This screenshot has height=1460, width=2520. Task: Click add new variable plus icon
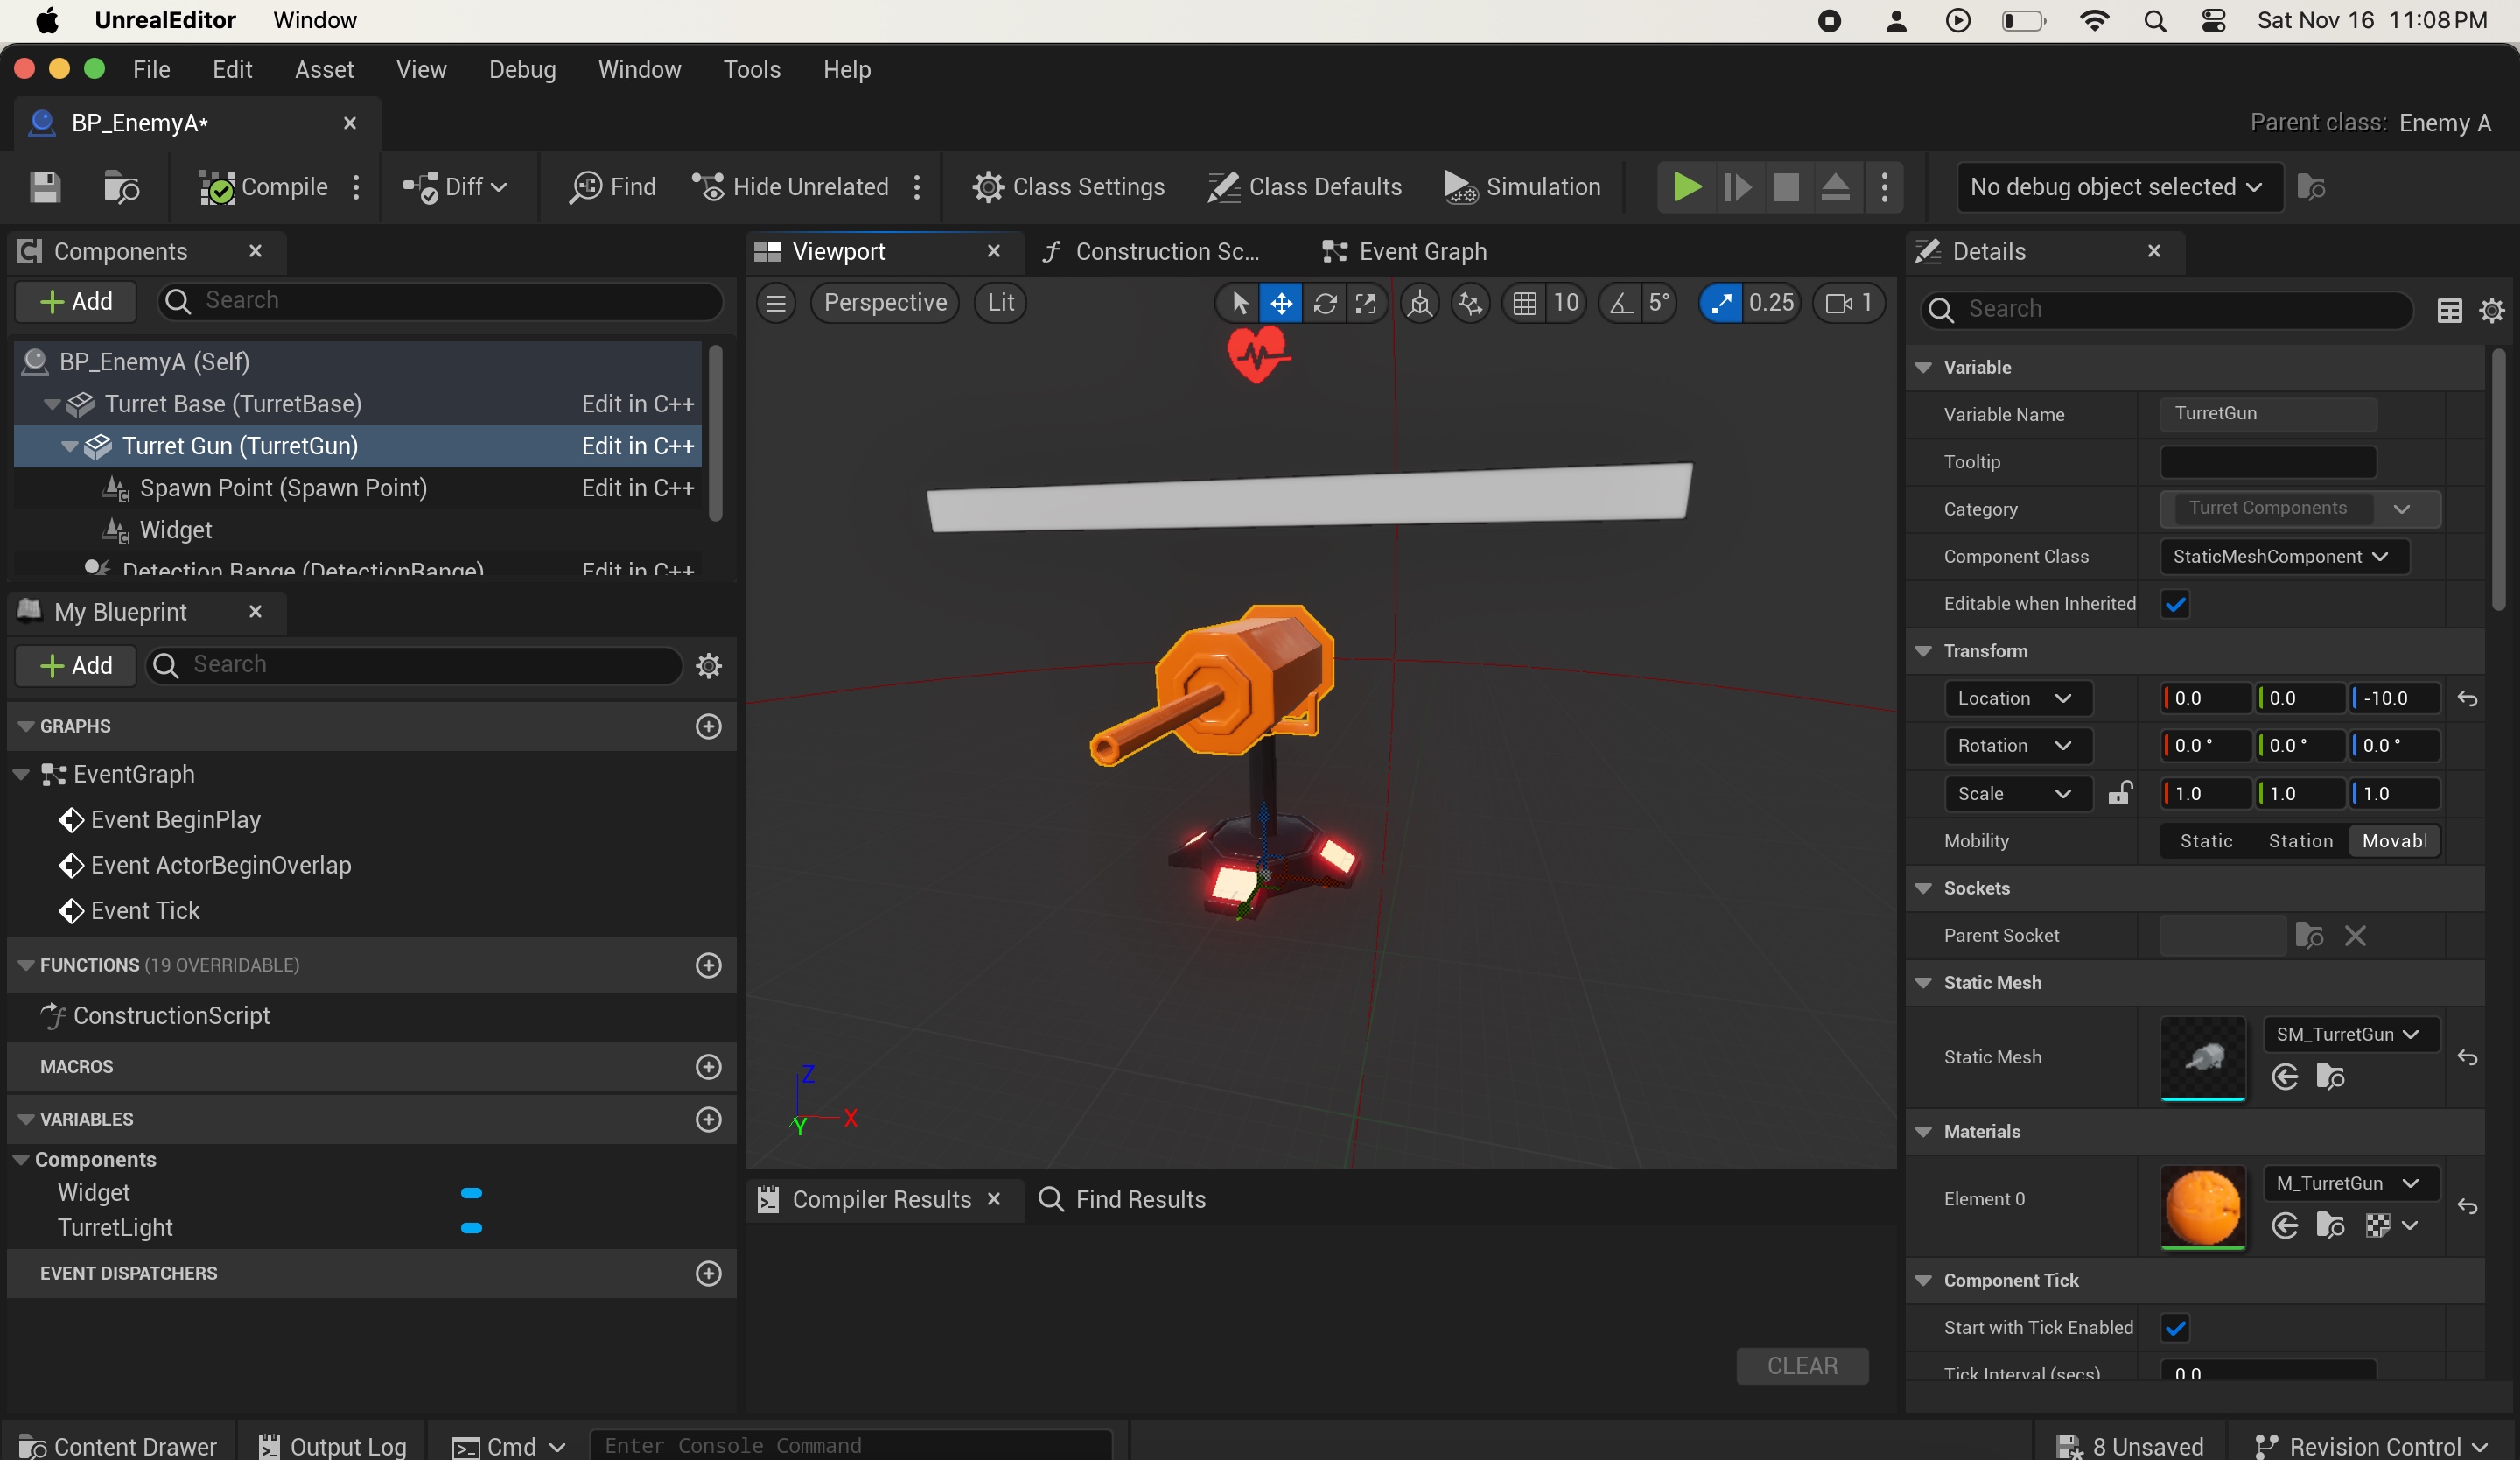tap(708, 1119)
